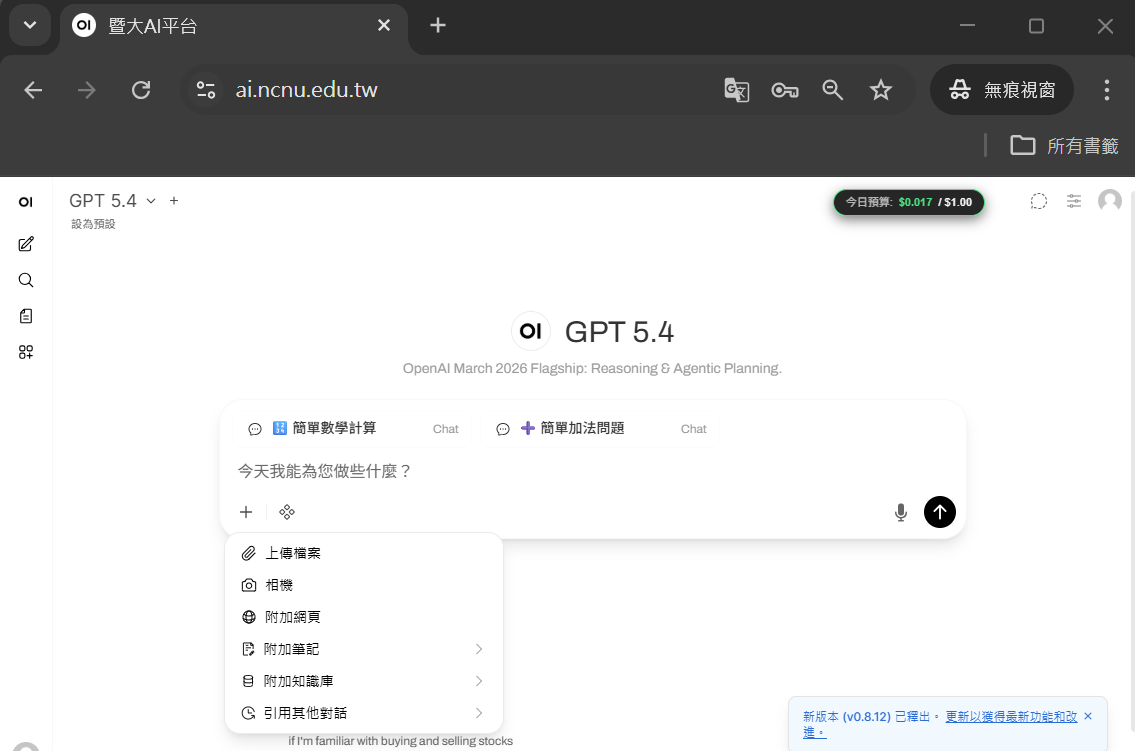This screenshot has height=751, width=1135.
Task: Open search from the sidebar
Action: pos(25,280)
